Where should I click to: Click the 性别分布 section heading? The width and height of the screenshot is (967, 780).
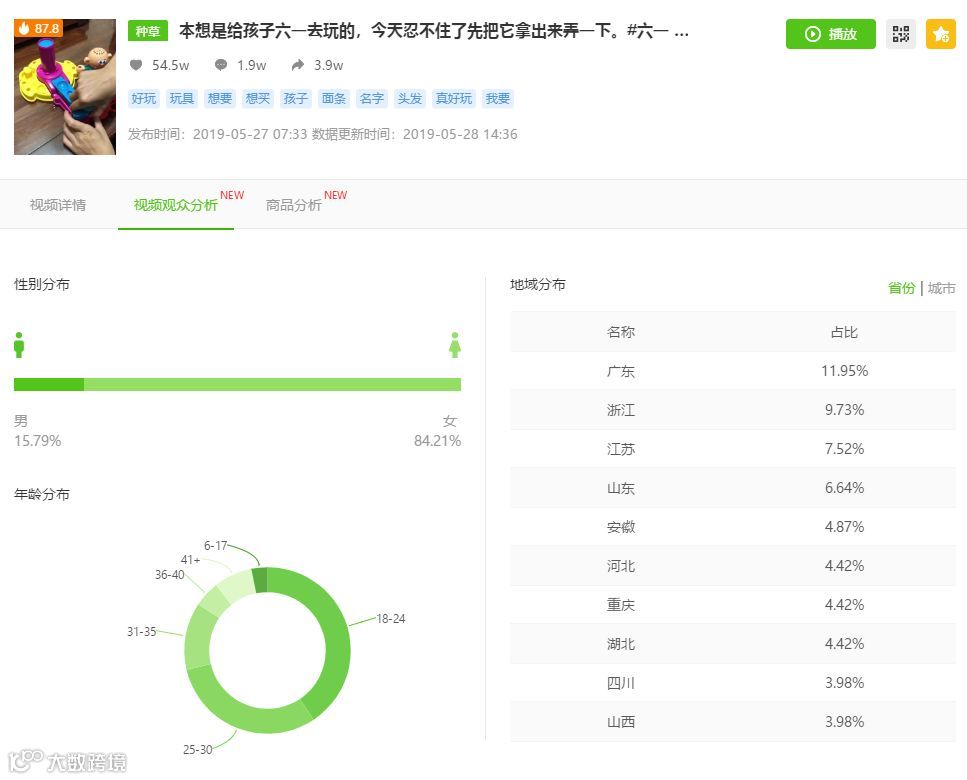(x=42, y=284)
